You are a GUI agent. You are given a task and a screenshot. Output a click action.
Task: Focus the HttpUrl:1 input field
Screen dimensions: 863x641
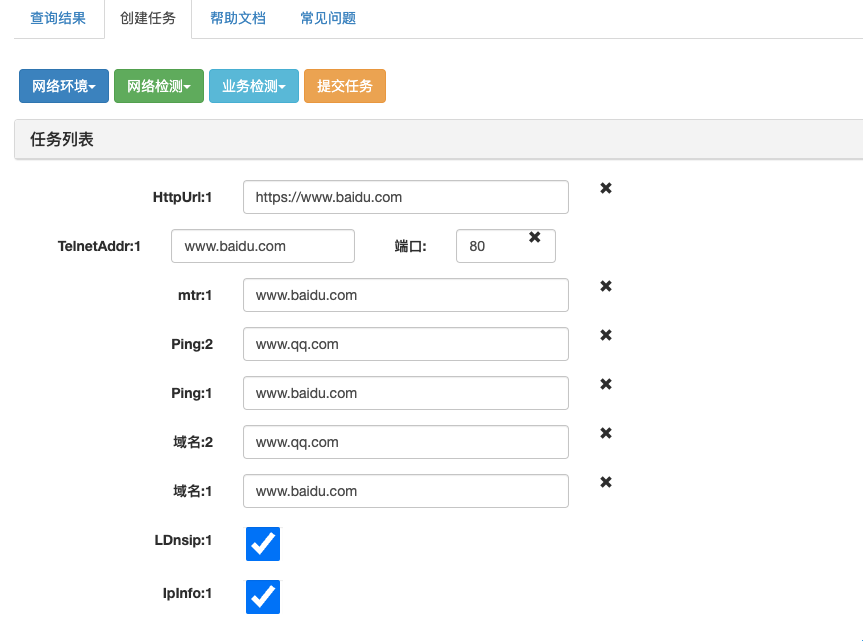point(405,197)
